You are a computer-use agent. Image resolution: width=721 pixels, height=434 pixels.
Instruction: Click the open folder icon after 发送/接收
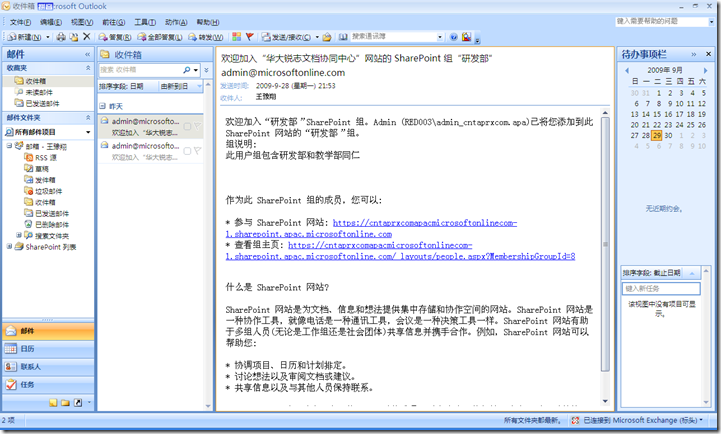[327, 37]
